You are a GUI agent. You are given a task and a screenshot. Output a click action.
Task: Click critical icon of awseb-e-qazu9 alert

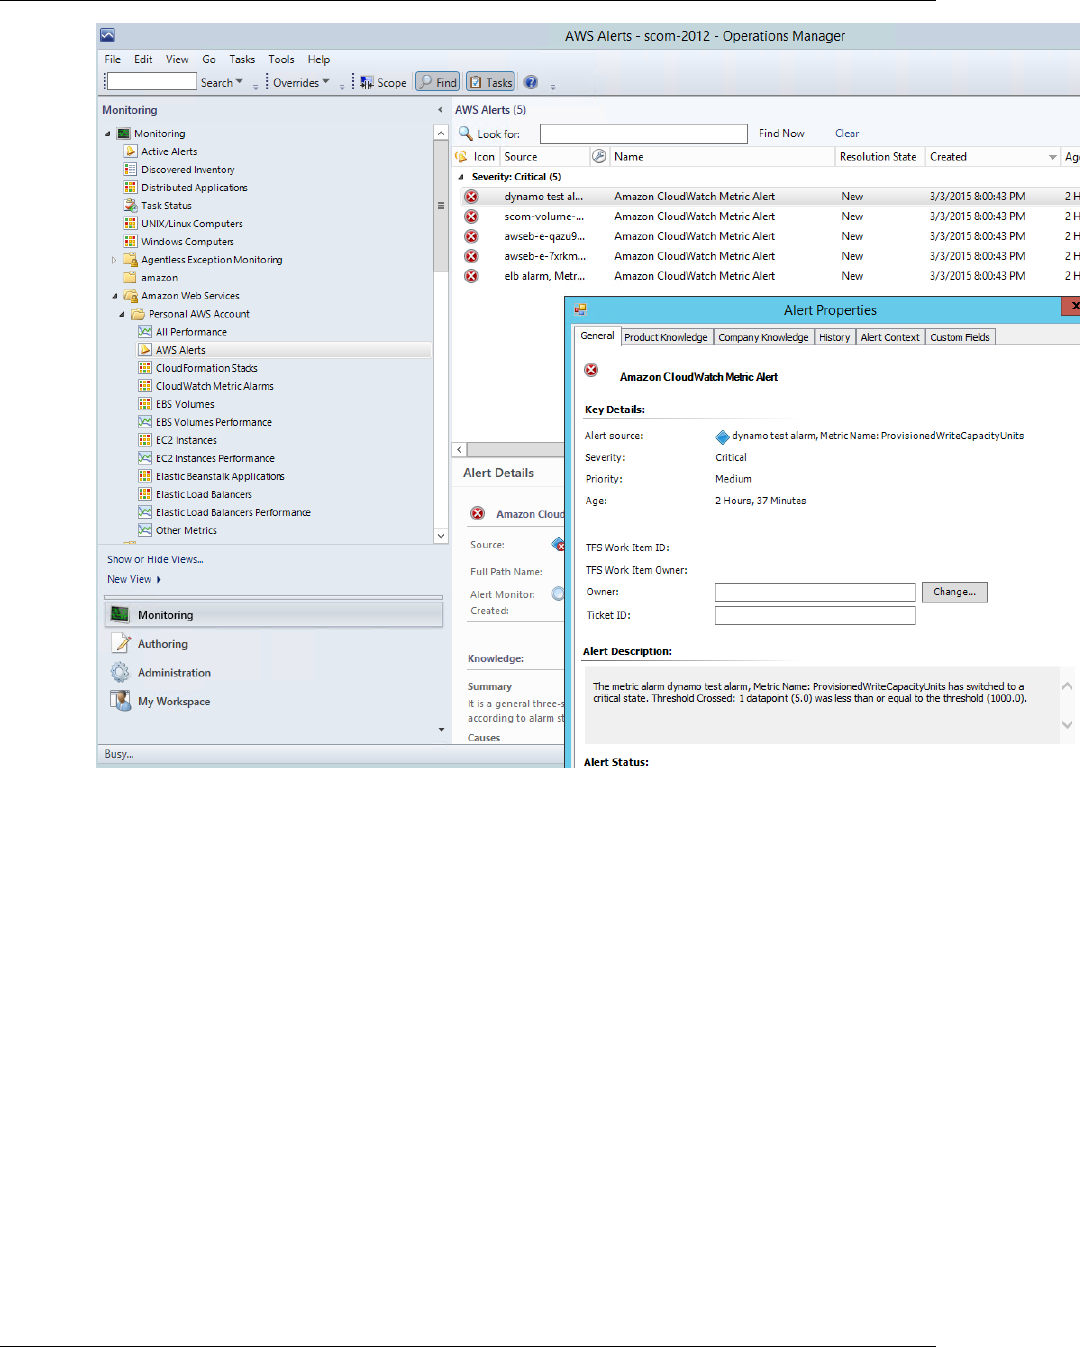click(471, 236)
